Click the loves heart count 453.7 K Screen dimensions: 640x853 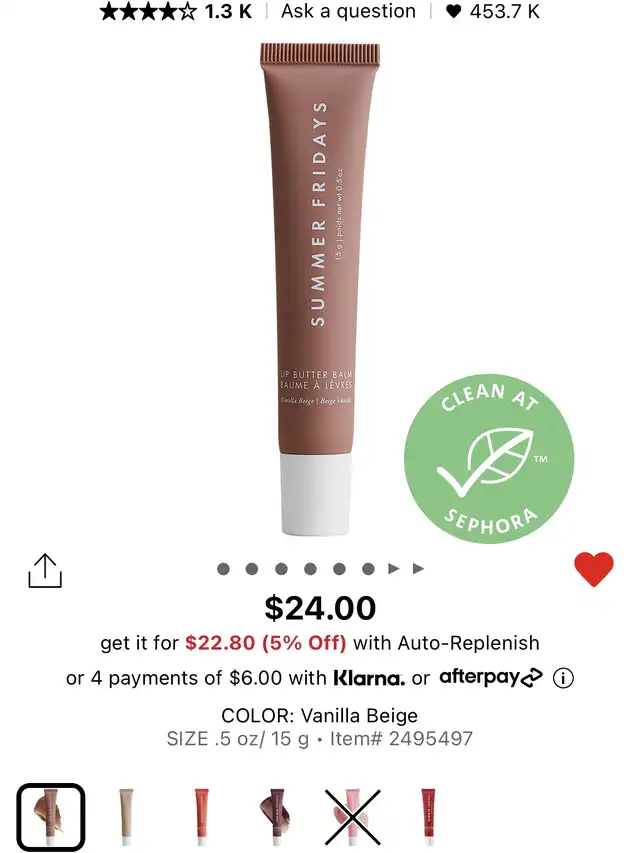pyautogui.click(x=493, y=11)
